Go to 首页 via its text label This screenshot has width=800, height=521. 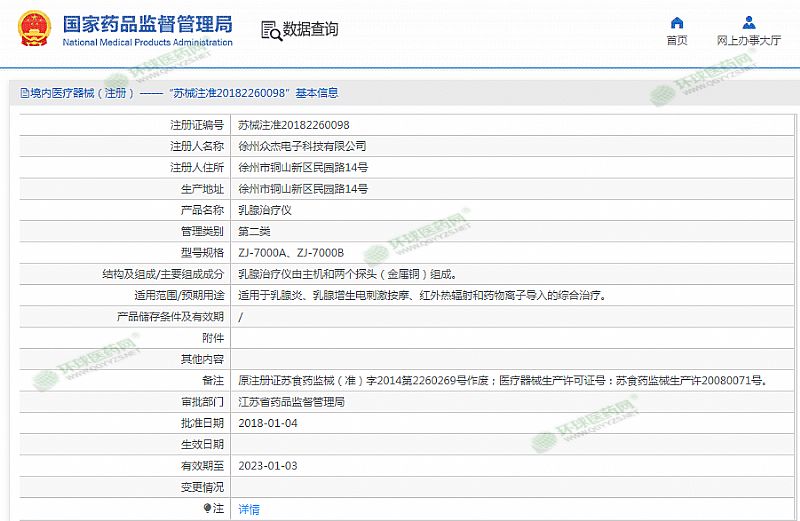pos(677,41)
